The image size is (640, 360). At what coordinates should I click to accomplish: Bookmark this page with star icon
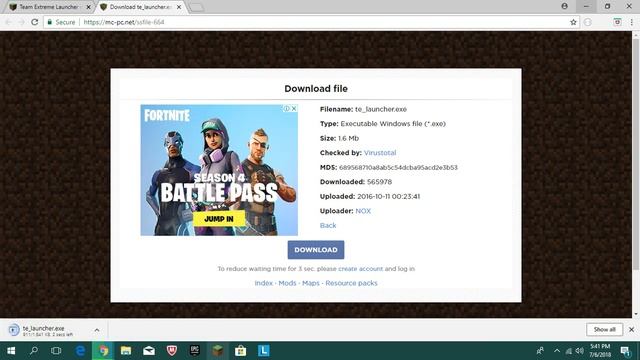tap(573, 22)
